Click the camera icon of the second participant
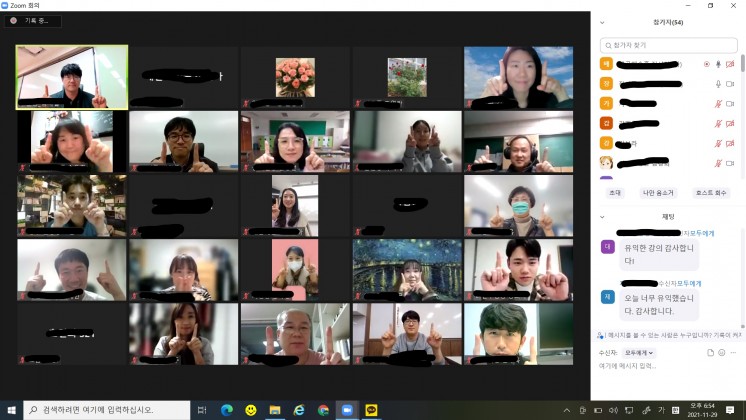 (730, 84)
